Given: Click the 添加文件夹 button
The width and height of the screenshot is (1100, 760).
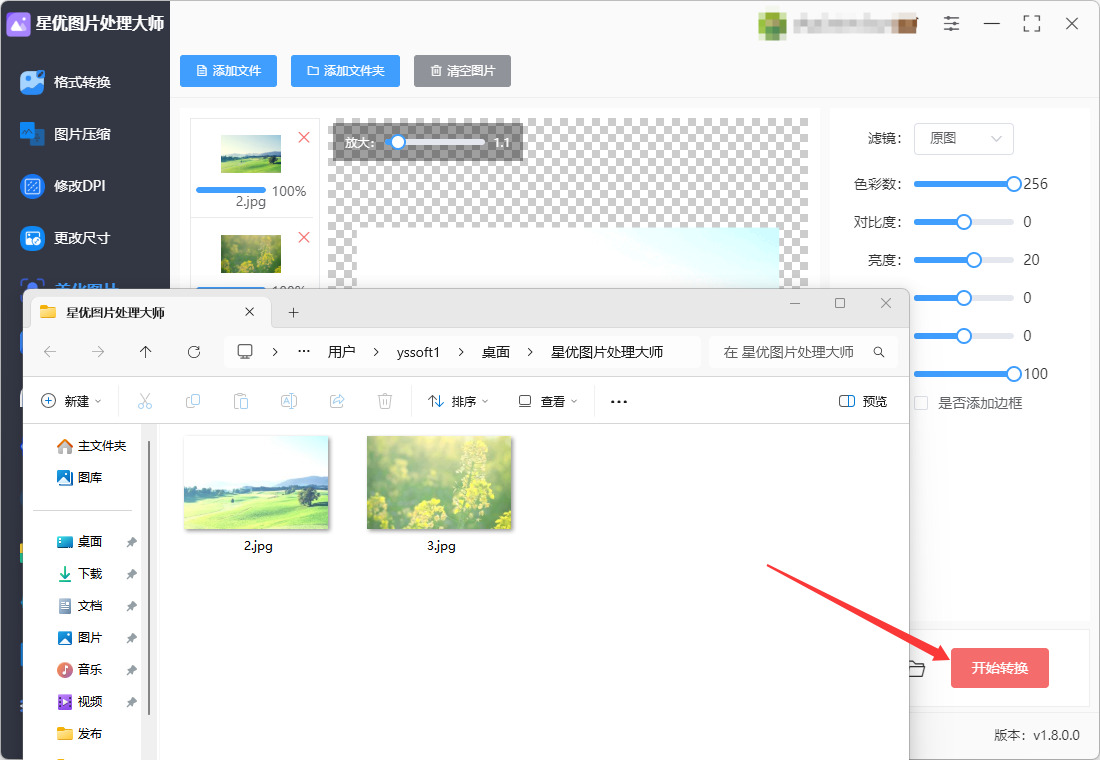Looking at the screenshot, I should coord(345,71).
